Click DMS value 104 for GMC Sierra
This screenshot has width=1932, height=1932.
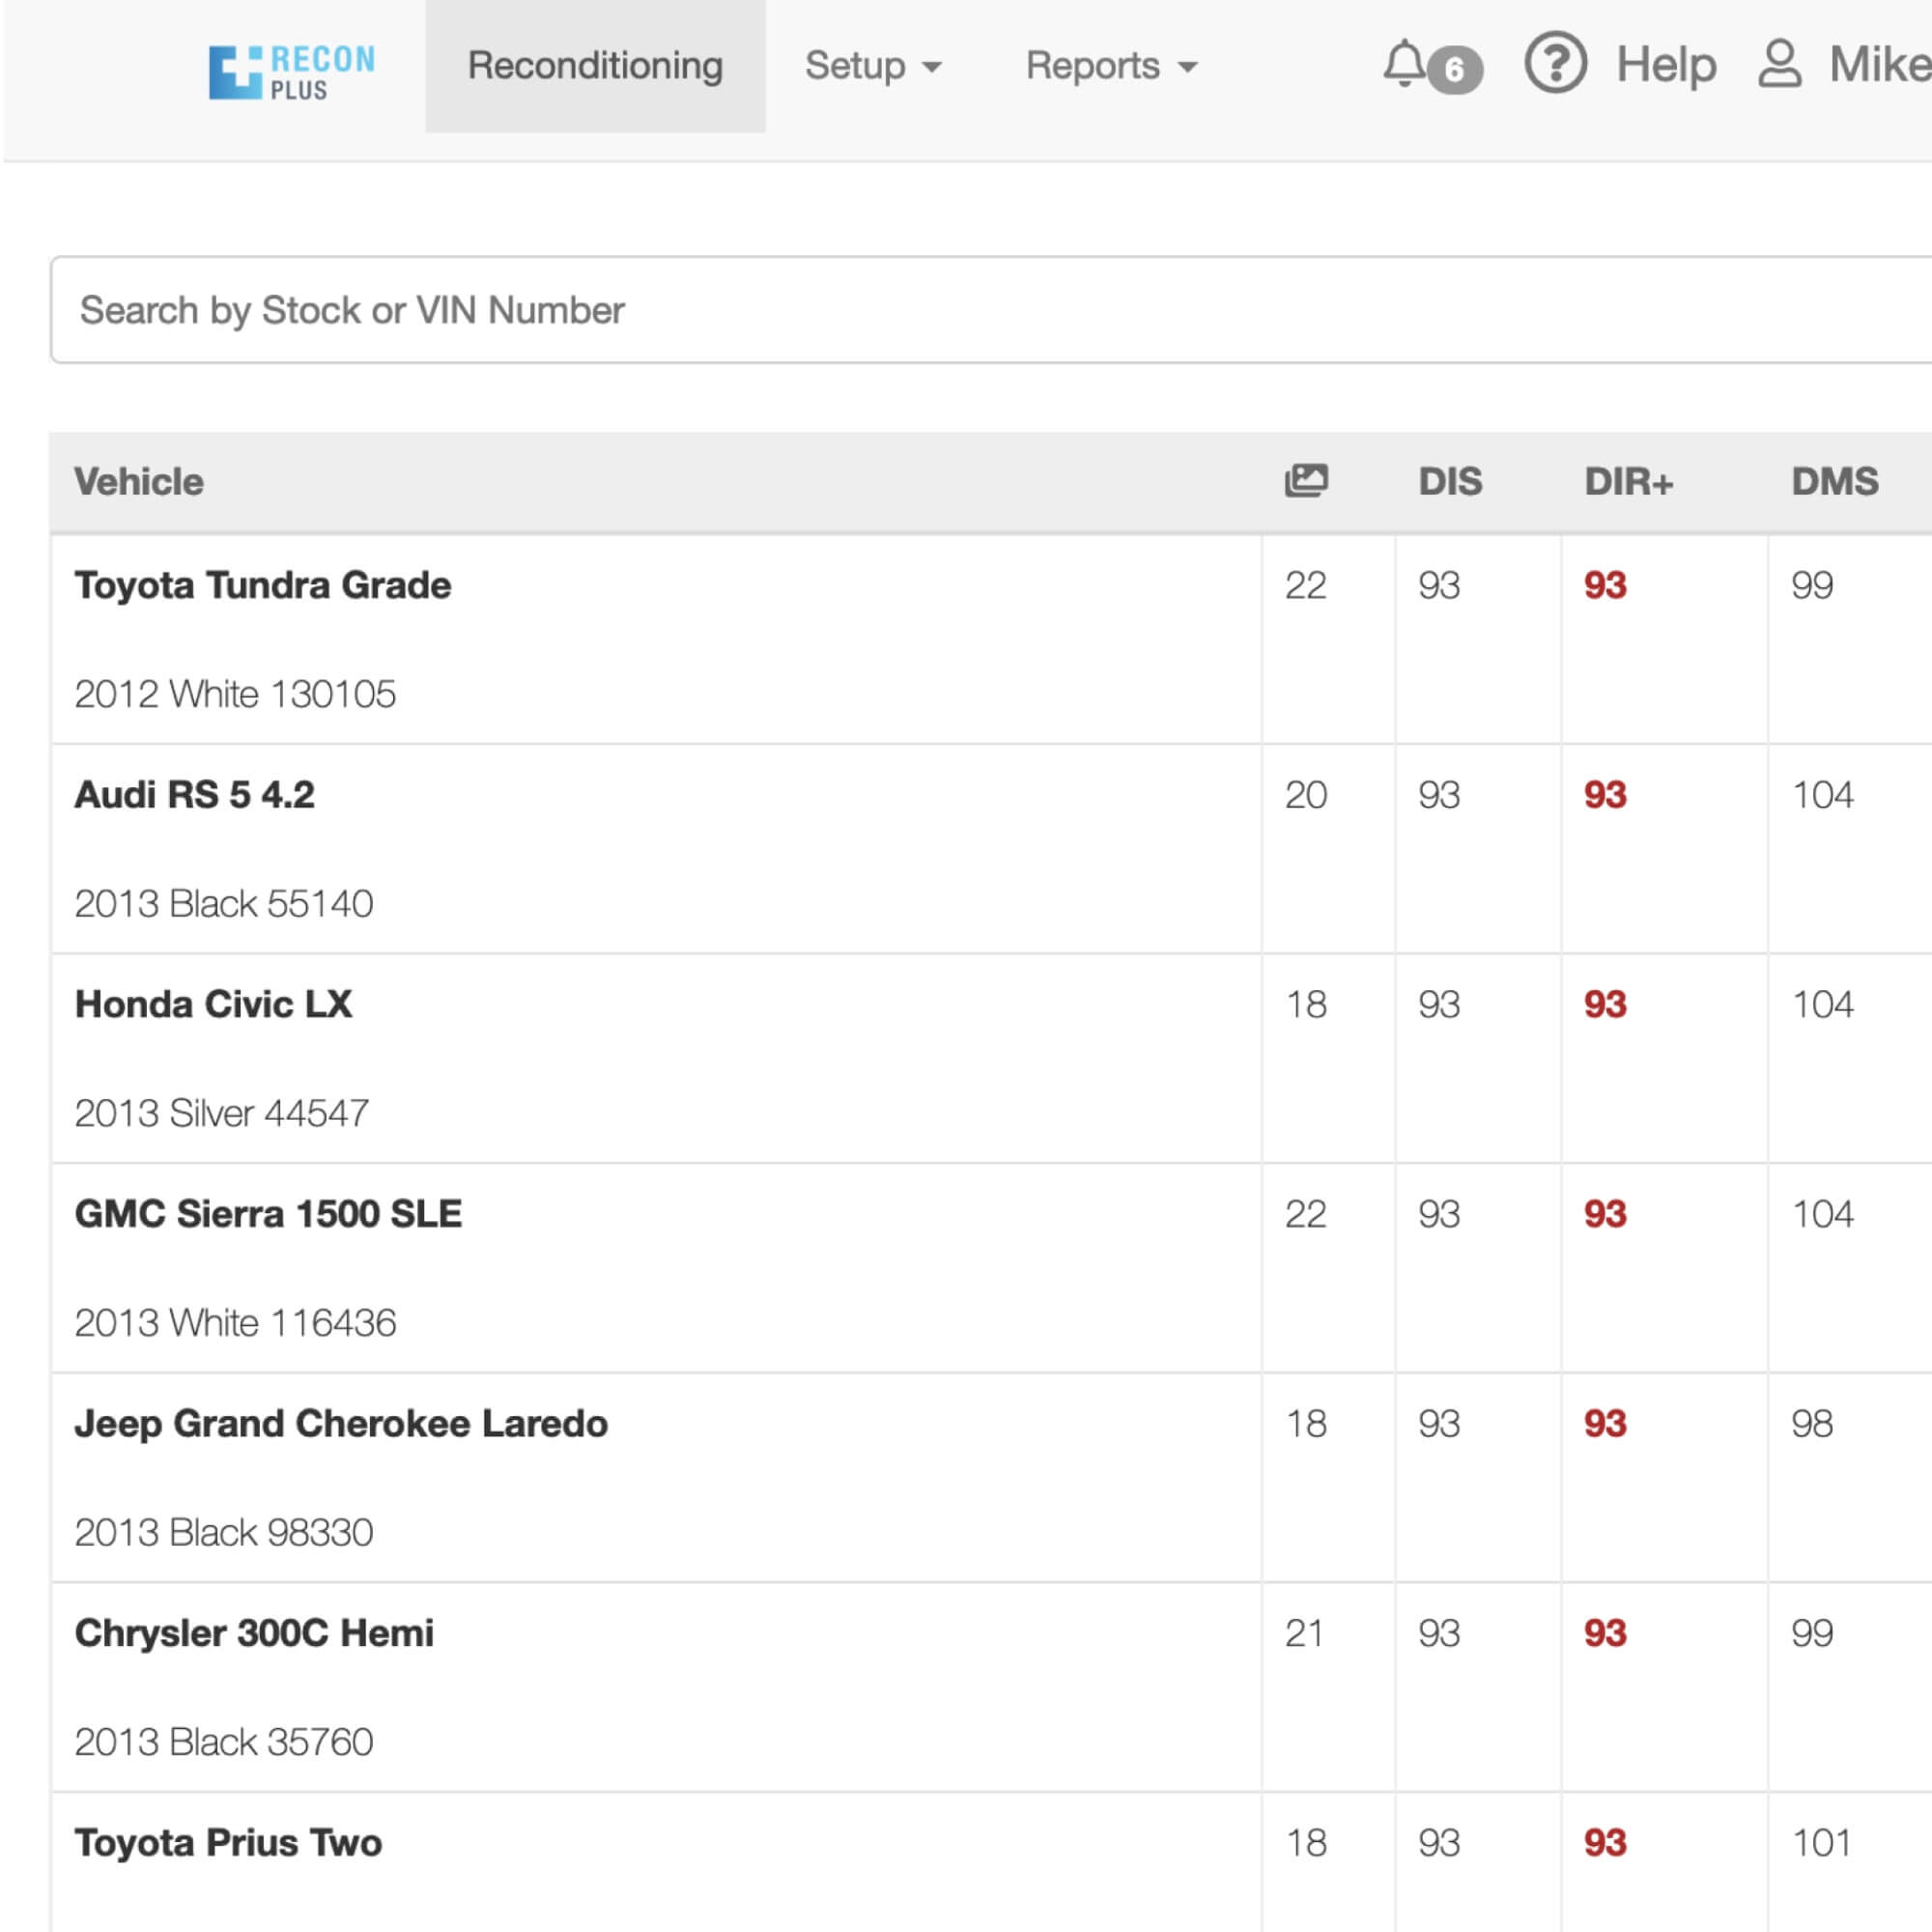coord(1822,1214)
